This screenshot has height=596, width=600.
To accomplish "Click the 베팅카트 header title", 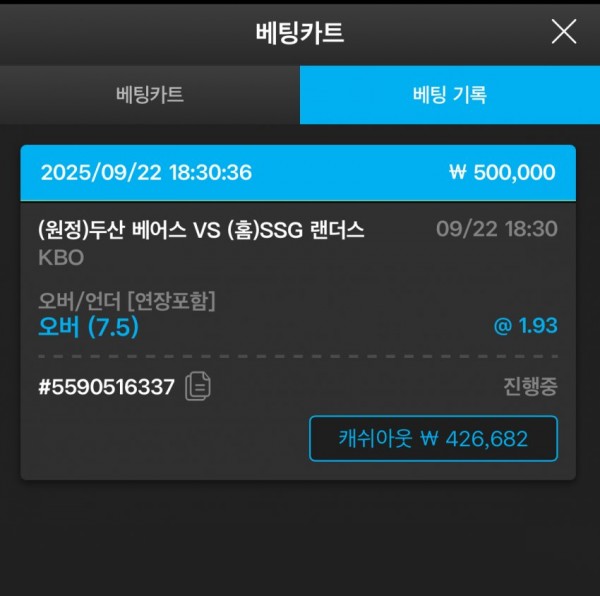I will [300, 33].
